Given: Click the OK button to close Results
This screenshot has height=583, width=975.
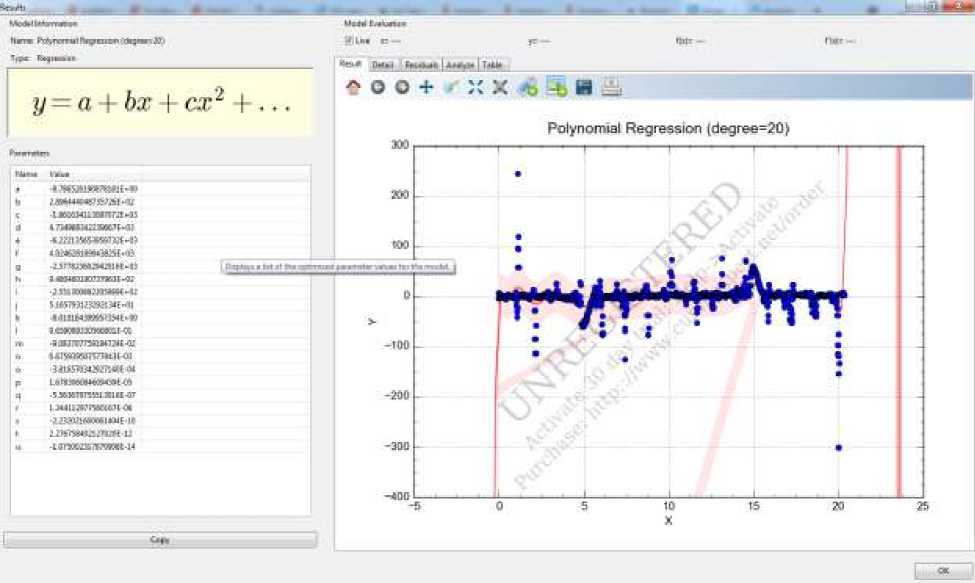Looking at the screenshot, I should point(942,571).
